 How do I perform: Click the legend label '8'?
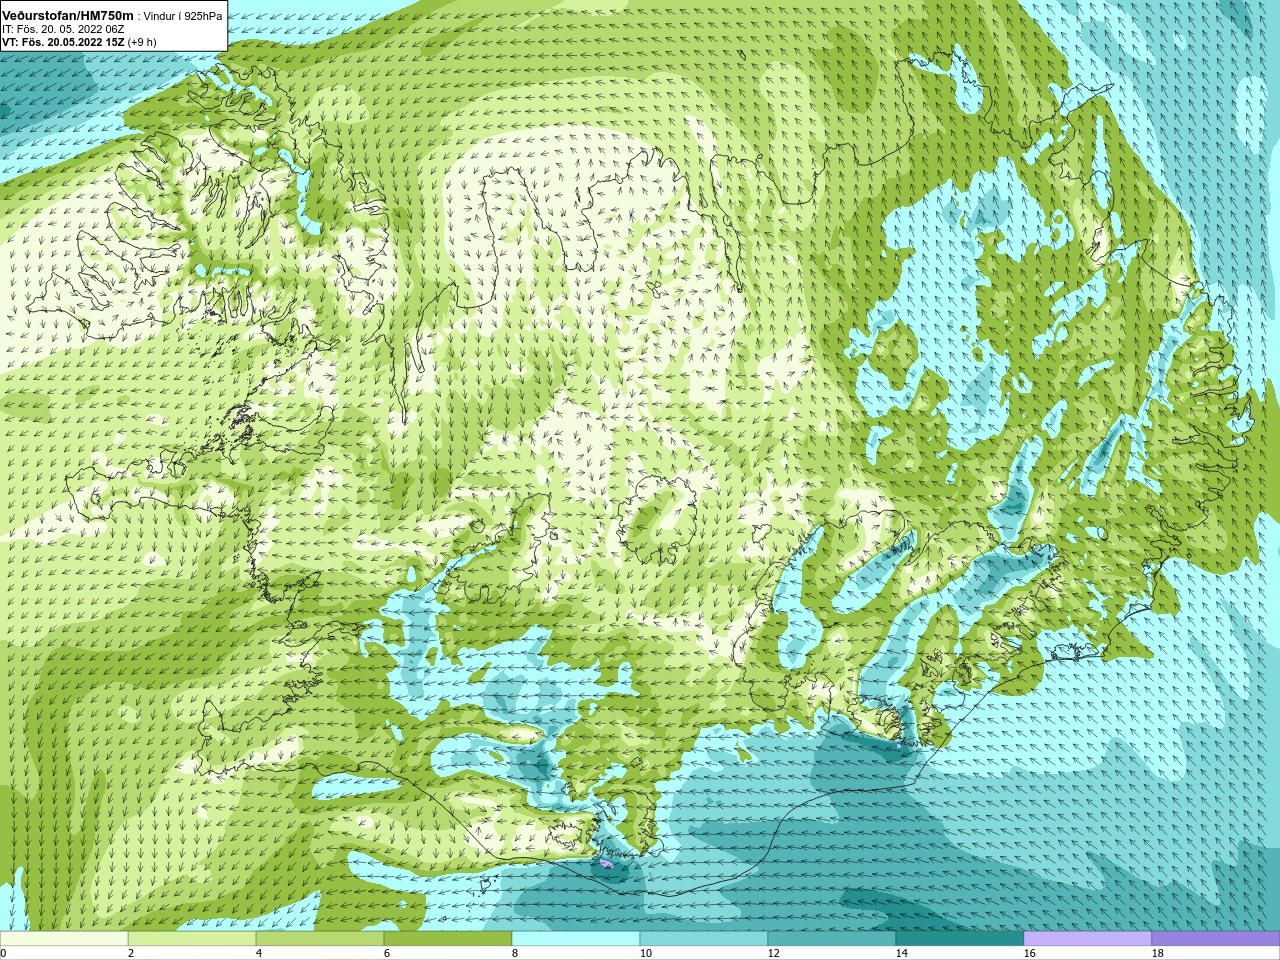coord(515,954)
